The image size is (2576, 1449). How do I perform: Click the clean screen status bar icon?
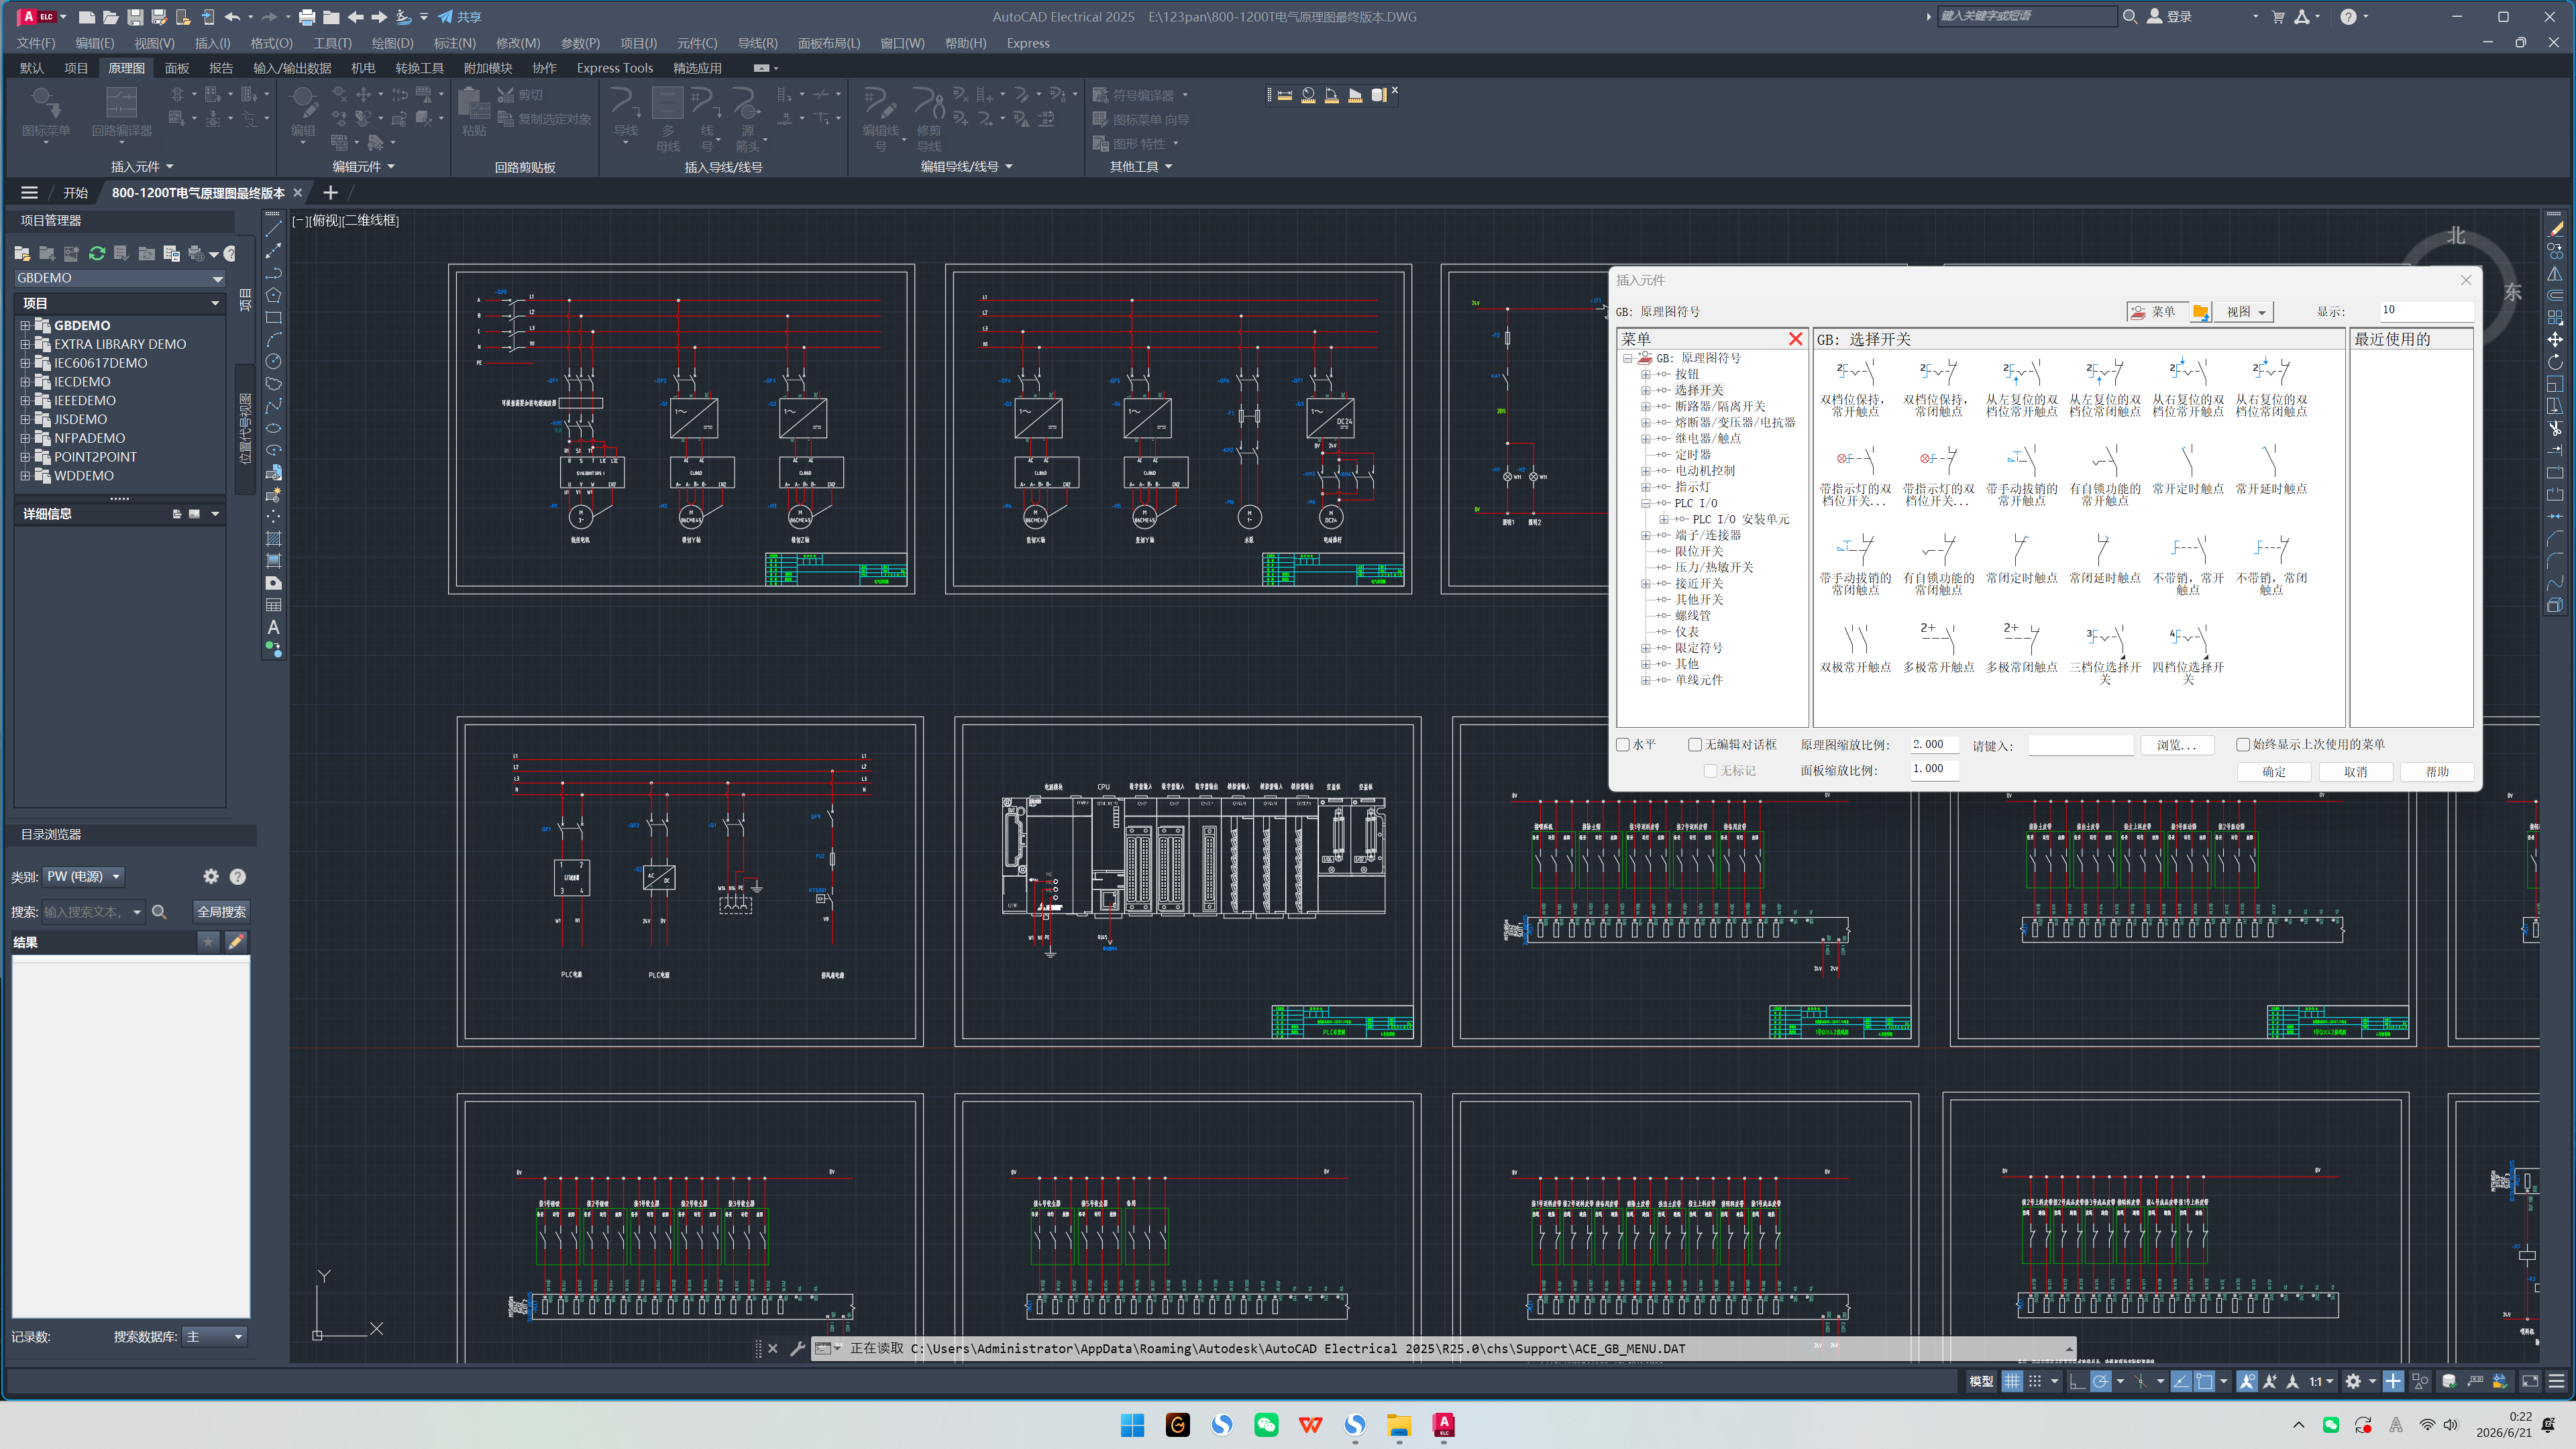point(2530,1381)
